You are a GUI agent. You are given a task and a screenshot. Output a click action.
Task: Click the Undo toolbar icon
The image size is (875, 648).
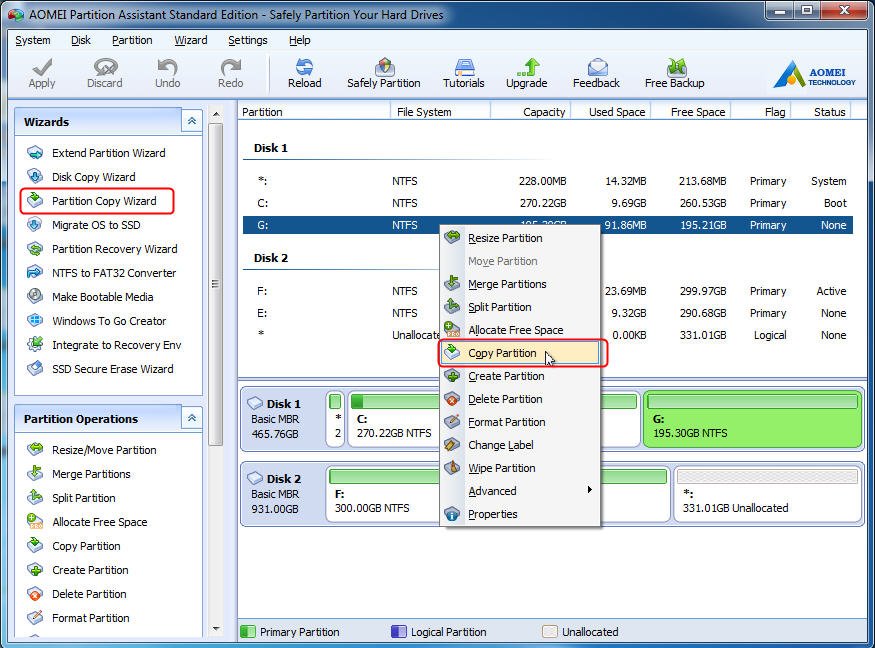167,74
